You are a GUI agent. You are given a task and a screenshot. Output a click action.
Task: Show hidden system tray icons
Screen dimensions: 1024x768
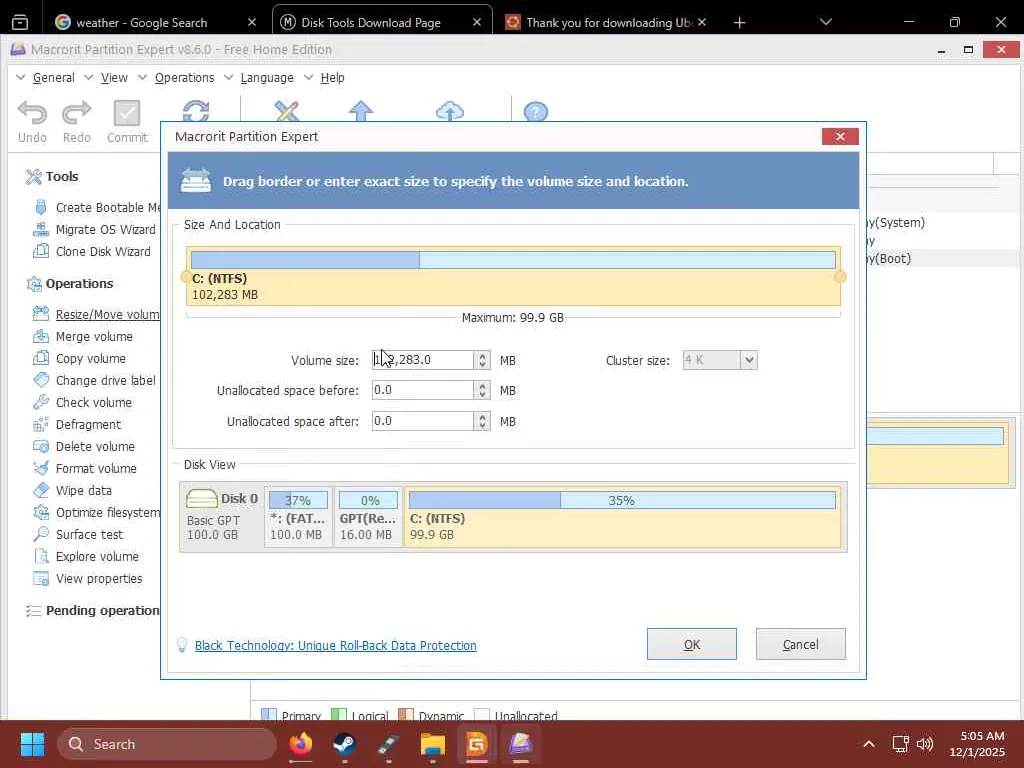[x=869, y=744]
